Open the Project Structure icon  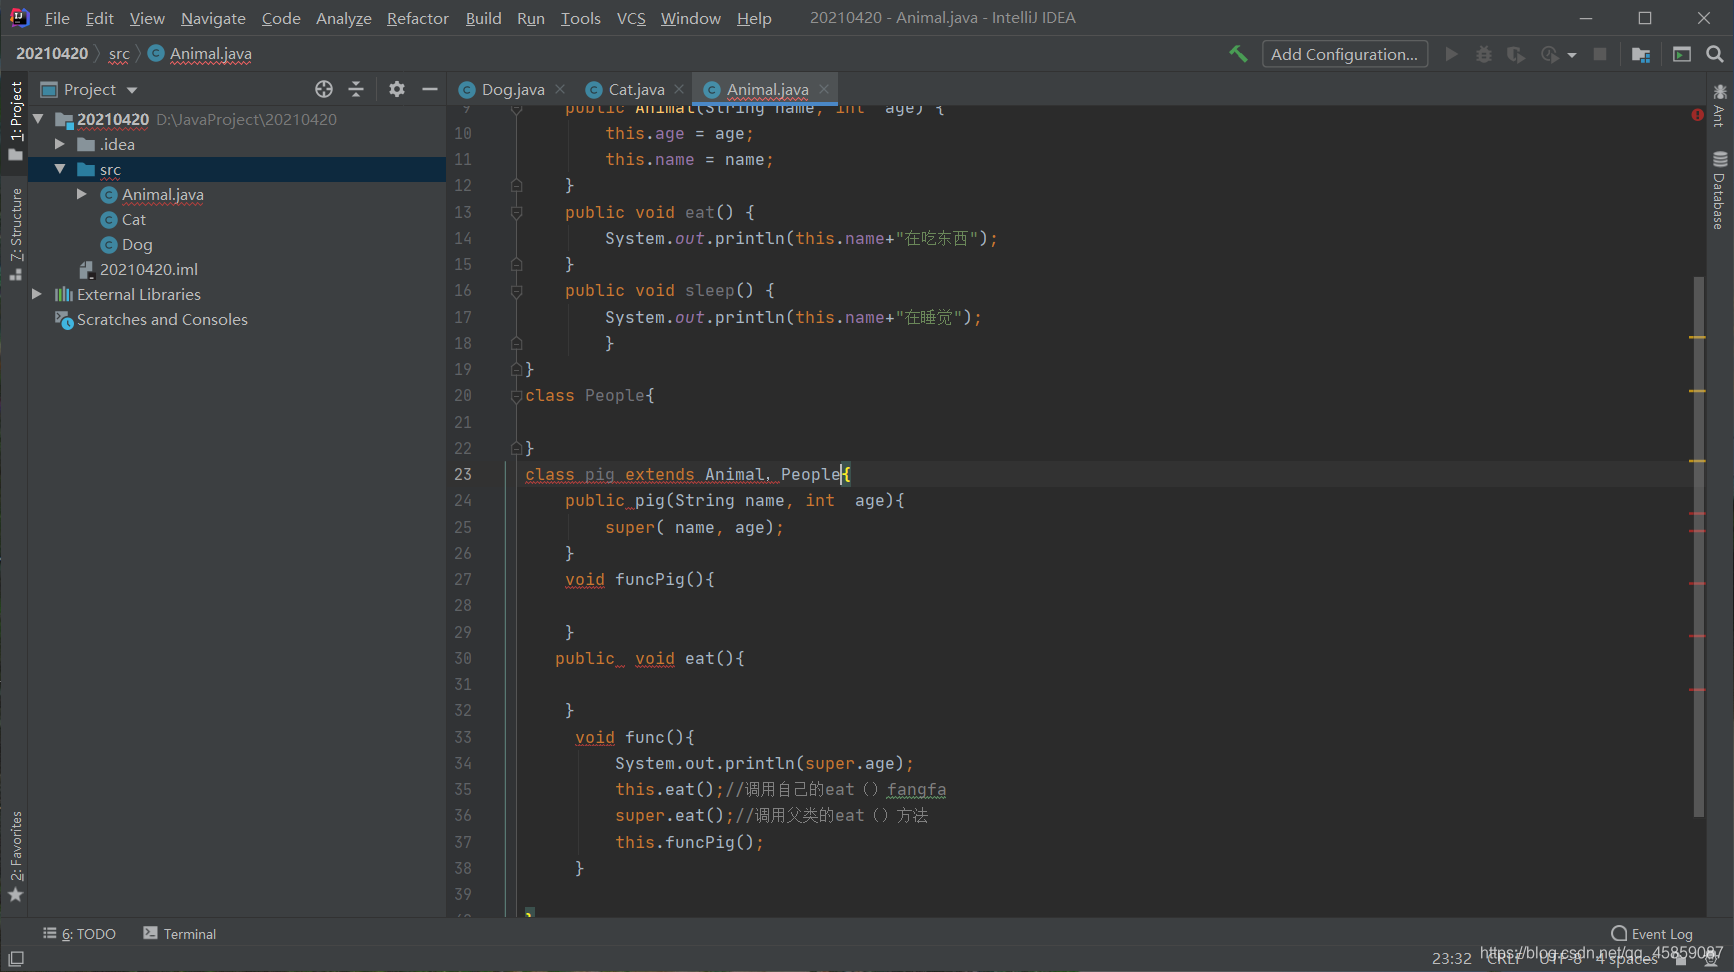click(1641, 54)
